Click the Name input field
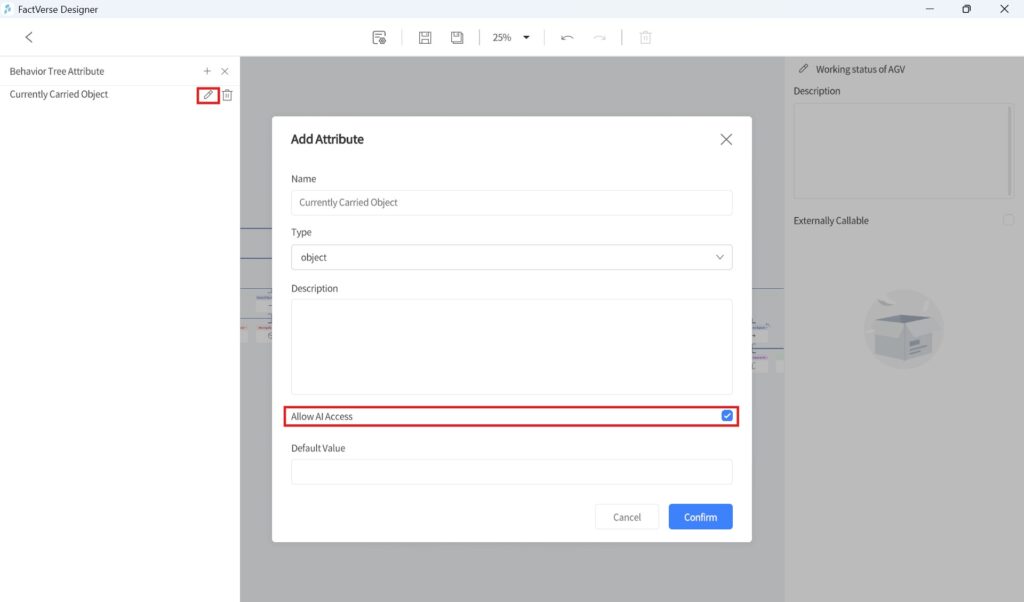The width and height of the screenshot is (1024, 602). [x=511, y=202]
